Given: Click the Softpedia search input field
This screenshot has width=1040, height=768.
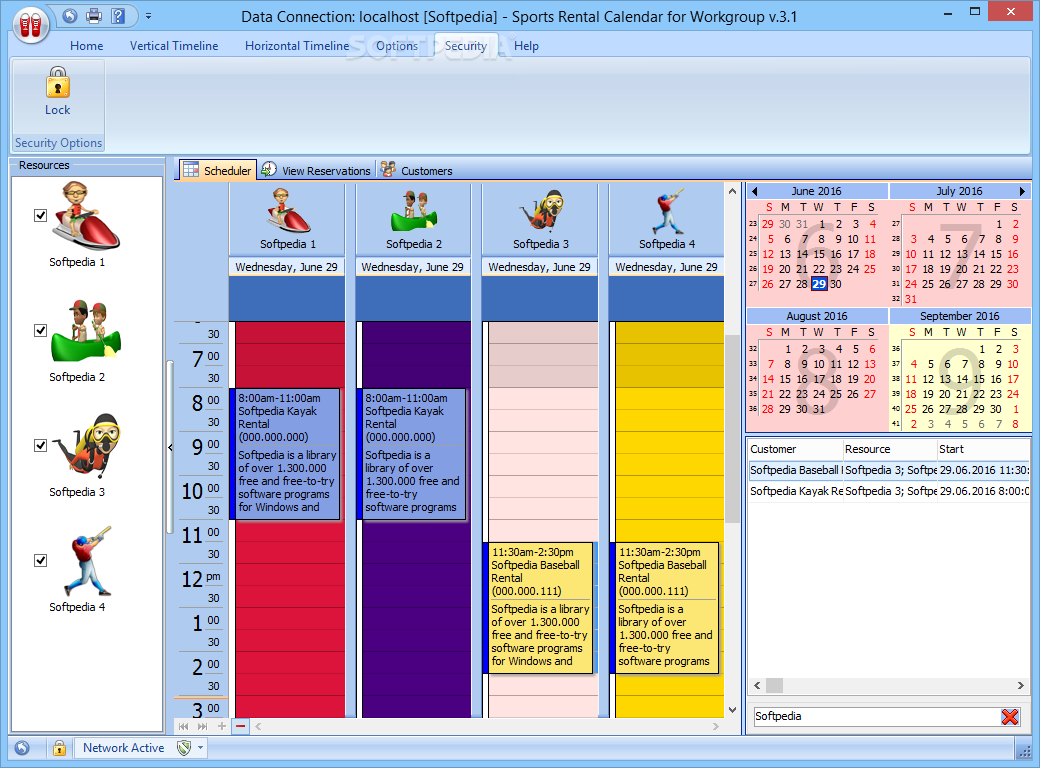Looking at the screenshot, I should [876, 716].
